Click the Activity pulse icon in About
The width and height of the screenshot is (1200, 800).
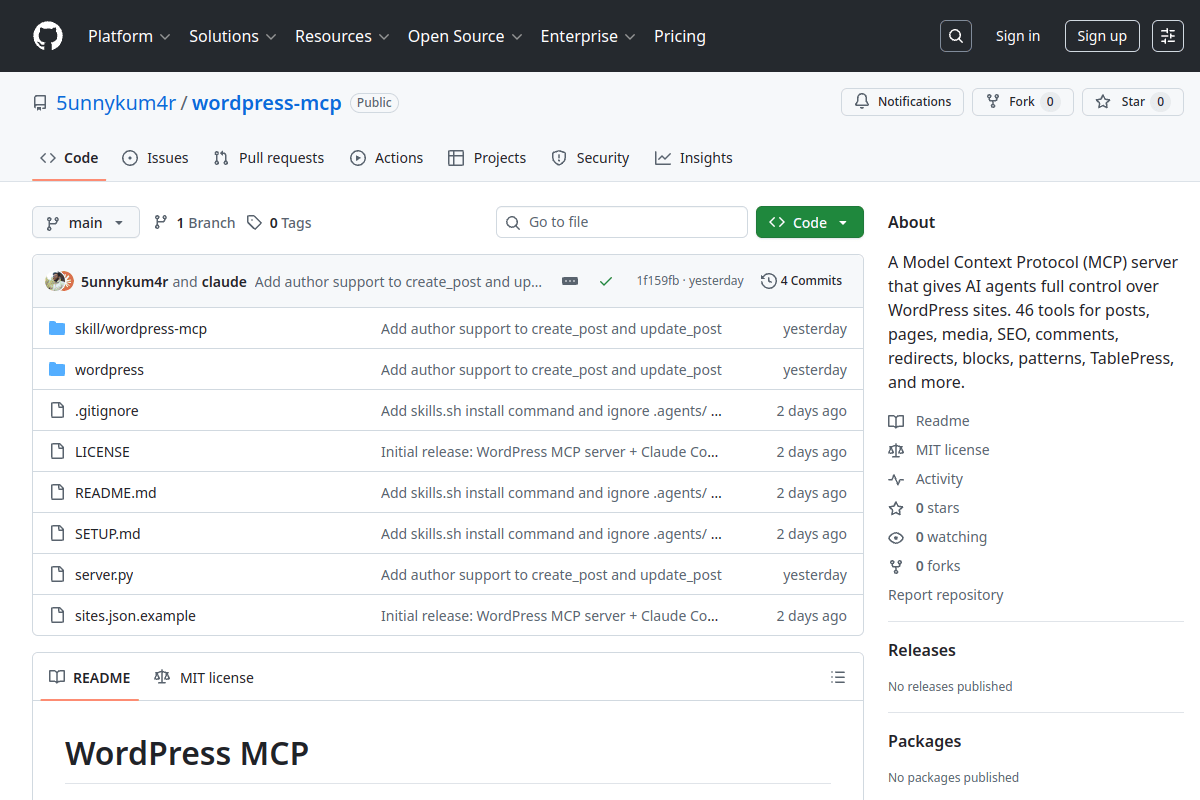(897, 478)
